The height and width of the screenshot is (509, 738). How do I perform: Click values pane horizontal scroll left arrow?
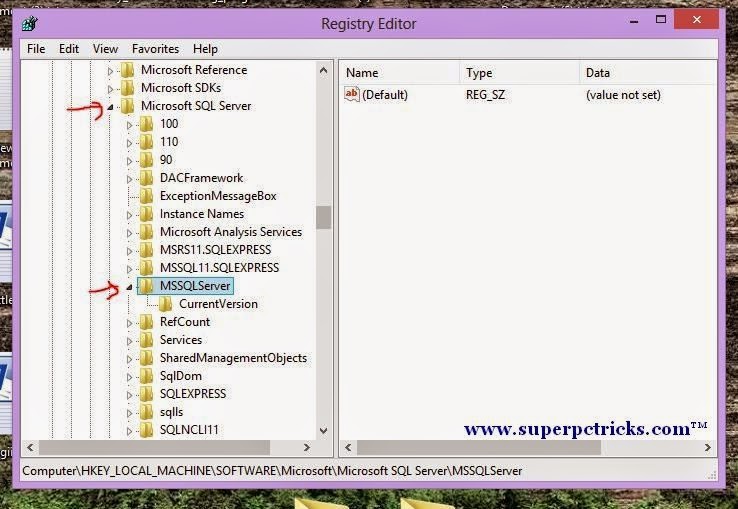[348, 447]
